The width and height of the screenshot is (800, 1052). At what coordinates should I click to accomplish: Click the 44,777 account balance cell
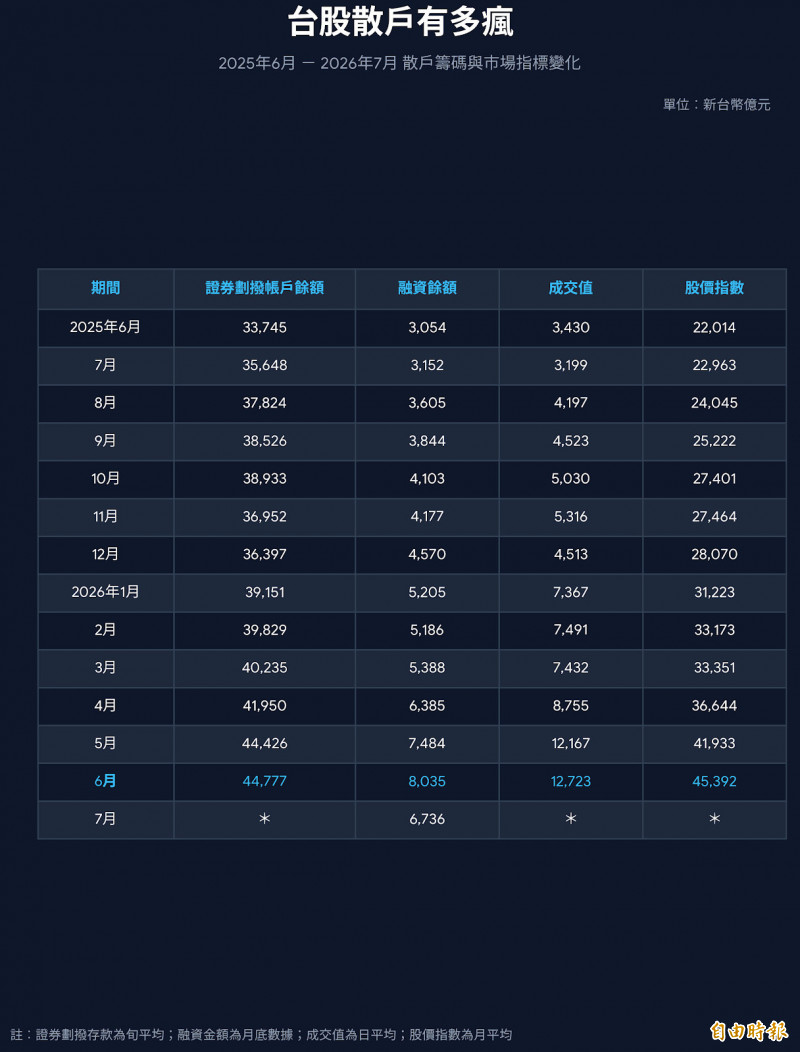click(264, 782)
